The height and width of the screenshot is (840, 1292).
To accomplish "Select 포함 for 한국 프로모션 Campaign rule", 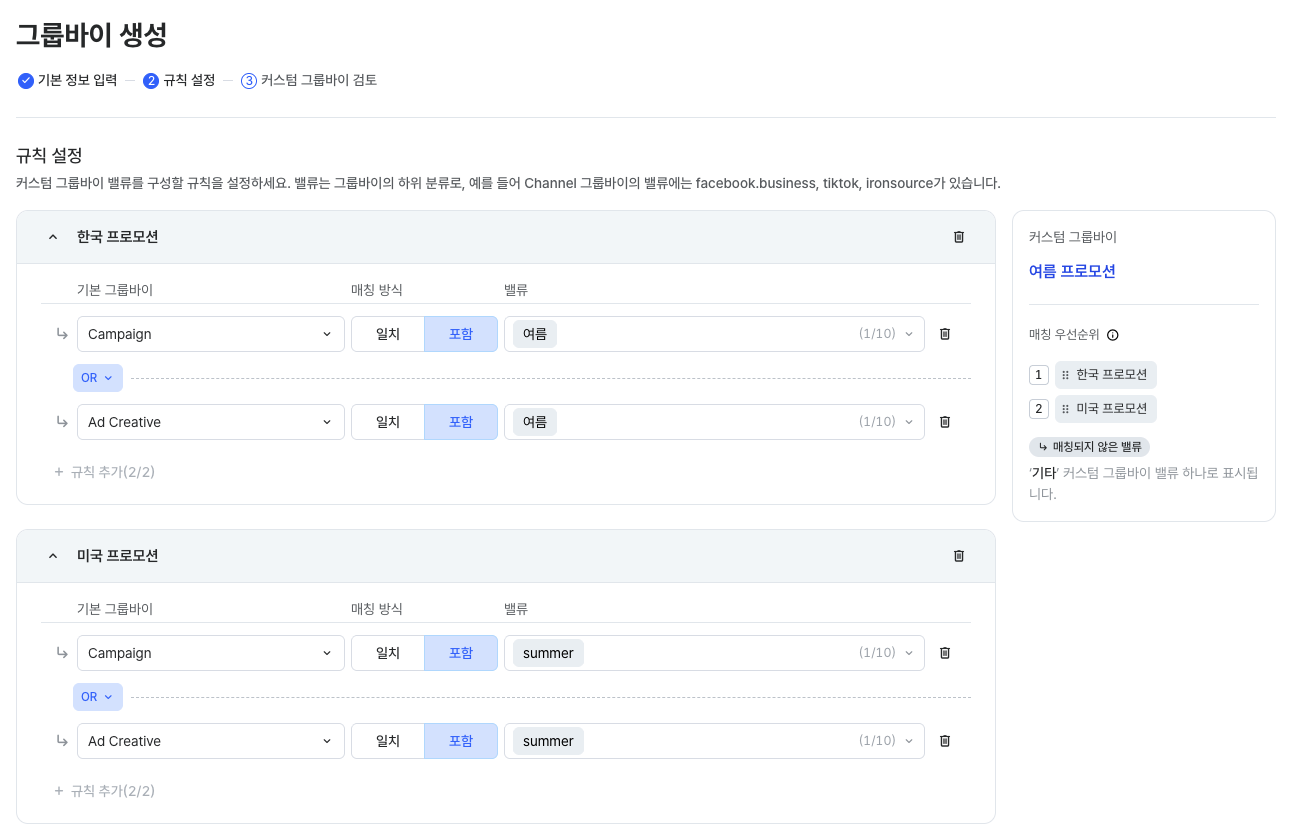I will pyautogui.click(x=461, y=334).
